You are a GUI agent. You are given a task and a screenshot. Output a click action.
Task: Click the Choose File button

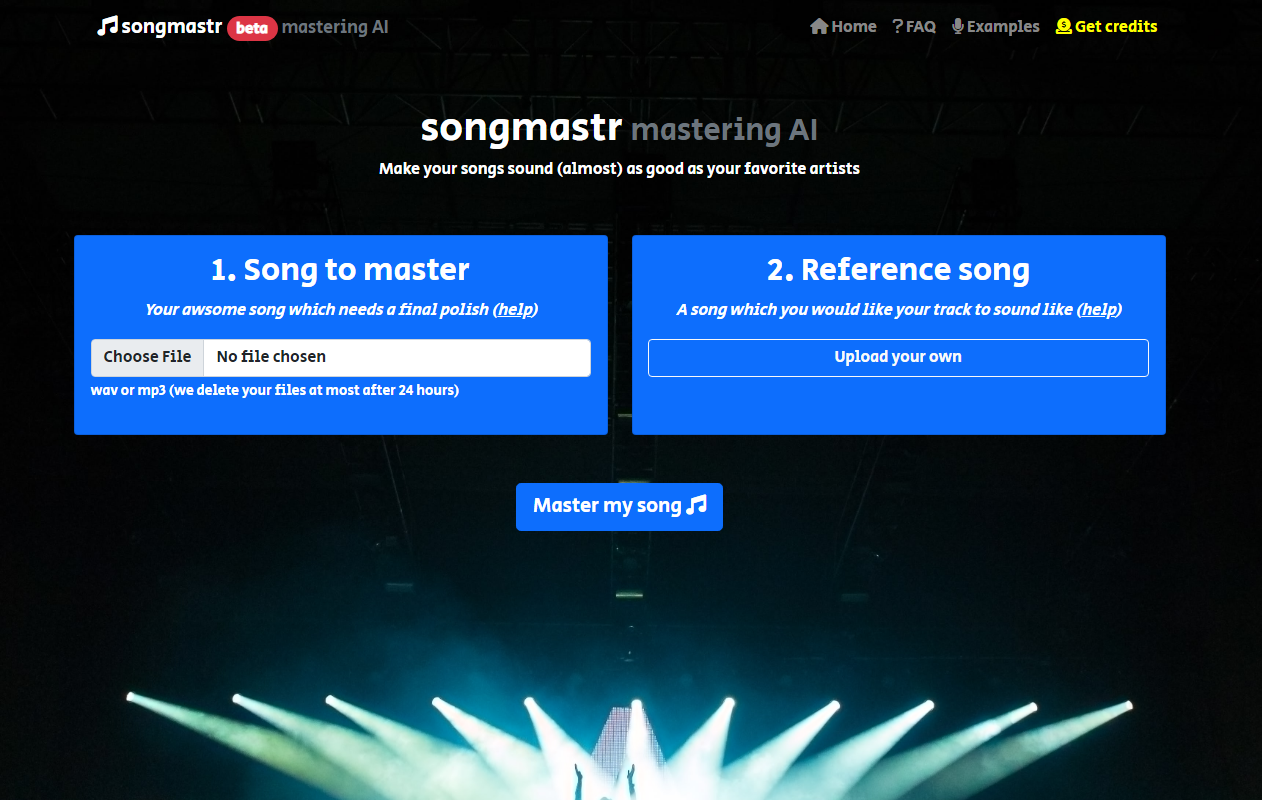[147, 357]
